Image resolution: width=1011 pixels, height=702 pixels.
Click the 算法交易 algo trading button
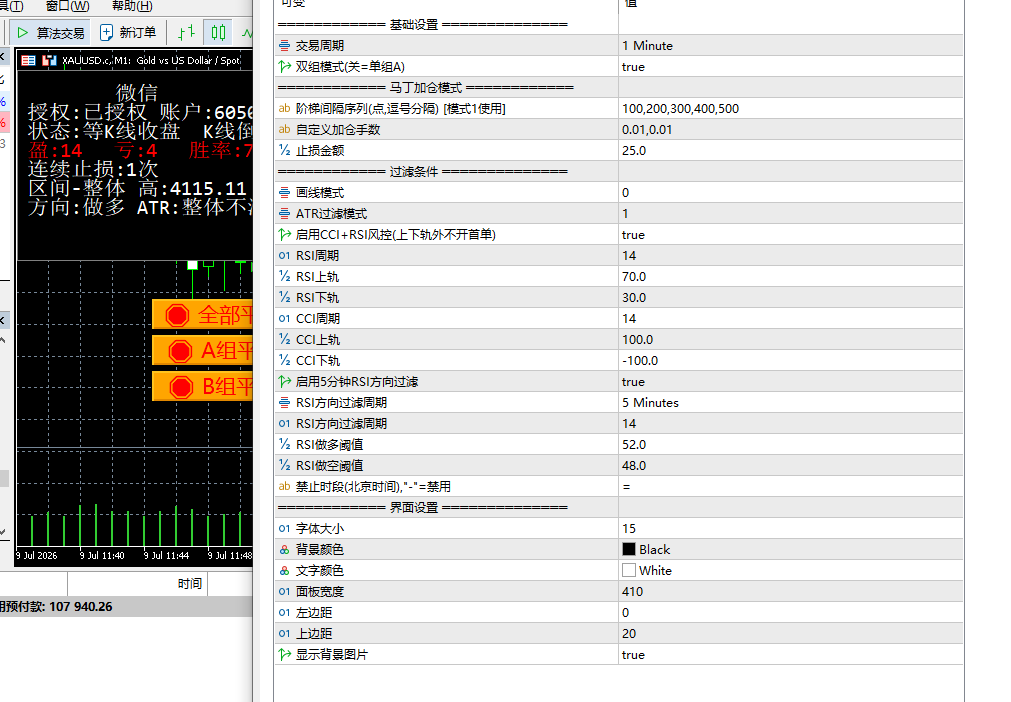tap(50, 32)
